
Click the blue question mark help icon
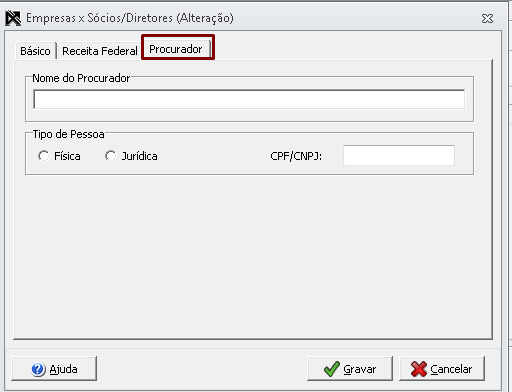coord(38,369)
